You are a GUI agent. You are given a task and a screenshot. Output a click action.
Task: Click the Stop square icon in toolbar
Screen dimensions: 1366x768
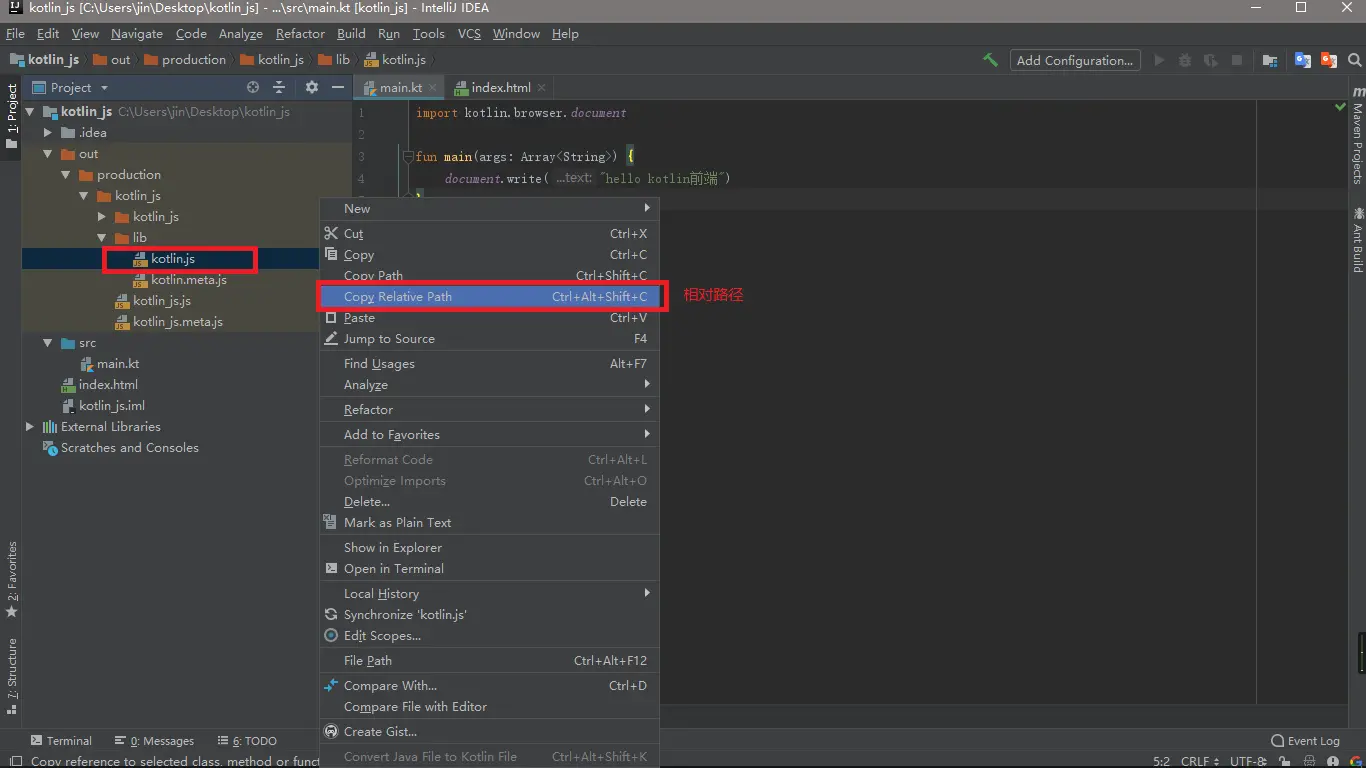(1237, 60)
